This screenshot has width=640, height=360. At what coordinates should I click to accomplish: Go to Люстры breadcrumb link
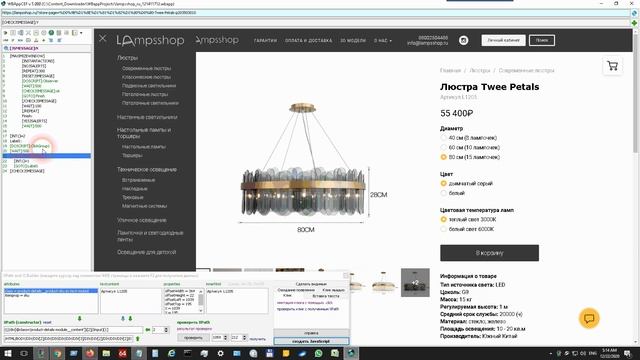coord(480,71)
